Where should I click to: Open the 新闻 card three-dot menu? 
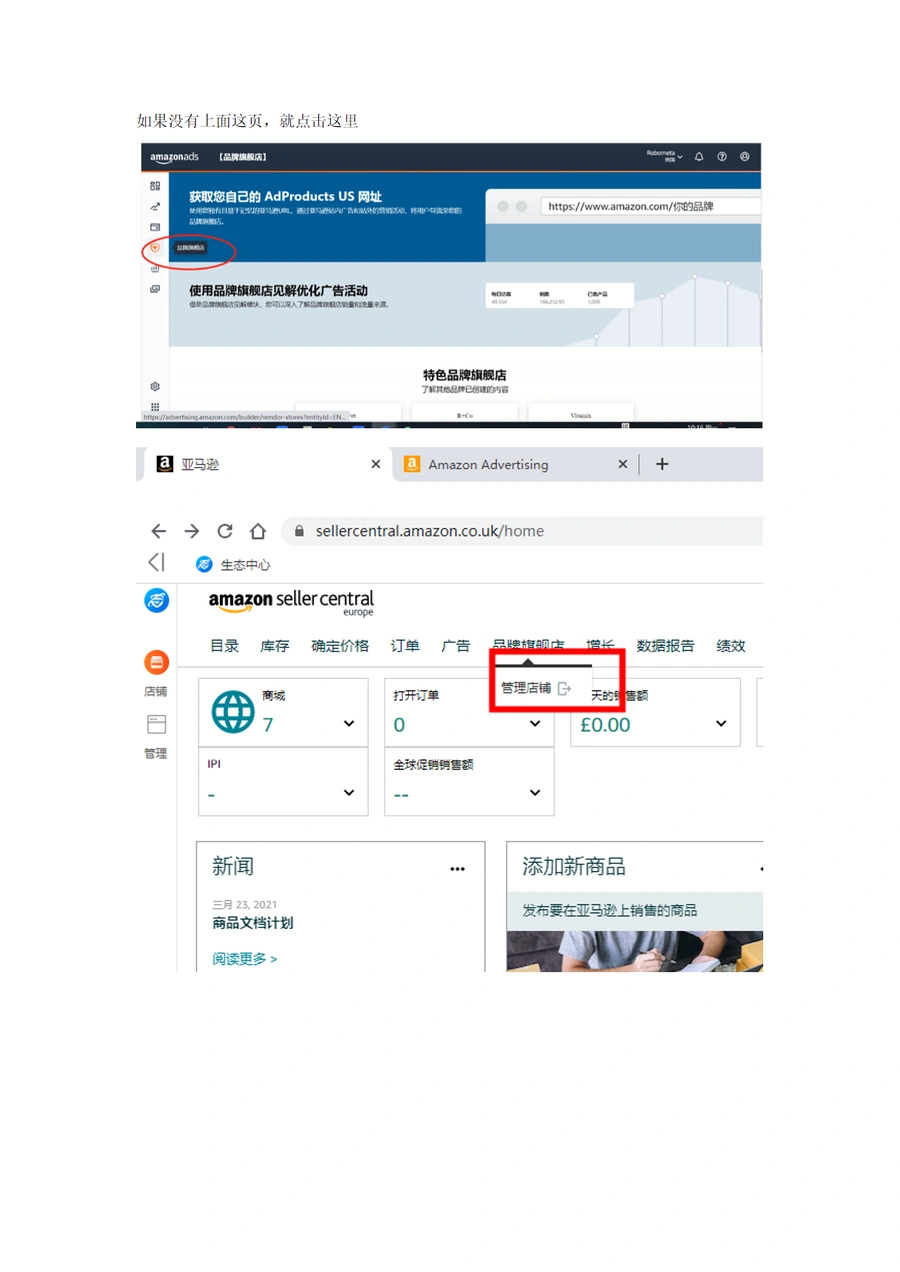(457, 869)
